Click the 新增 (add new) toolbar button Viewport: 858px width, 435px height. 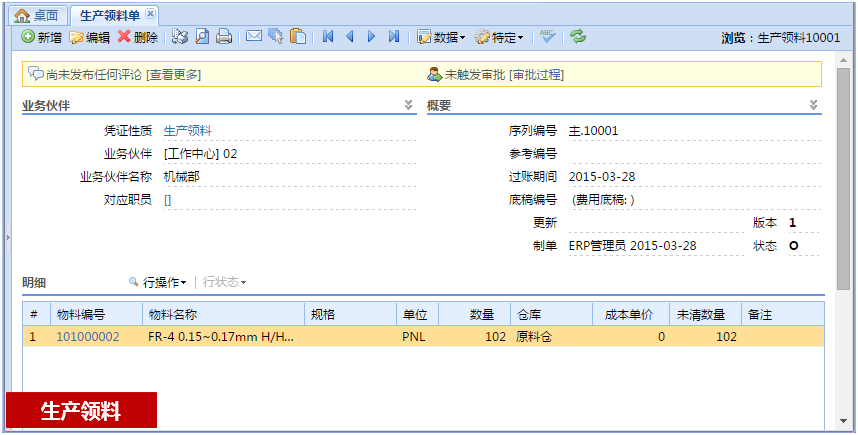pos(42,37)
